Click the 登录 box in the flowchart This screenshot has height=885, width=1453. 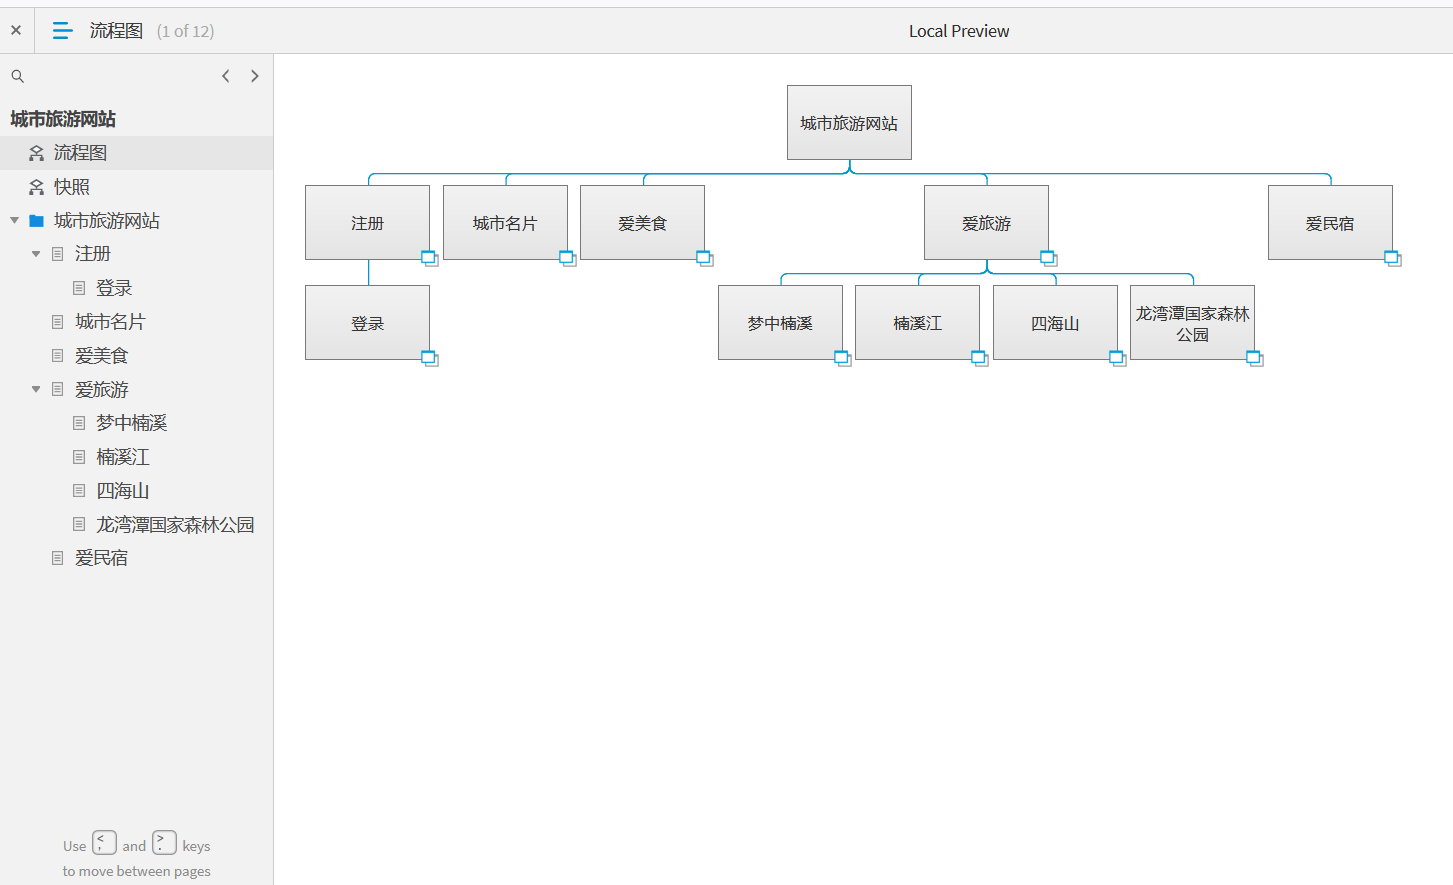367,322
